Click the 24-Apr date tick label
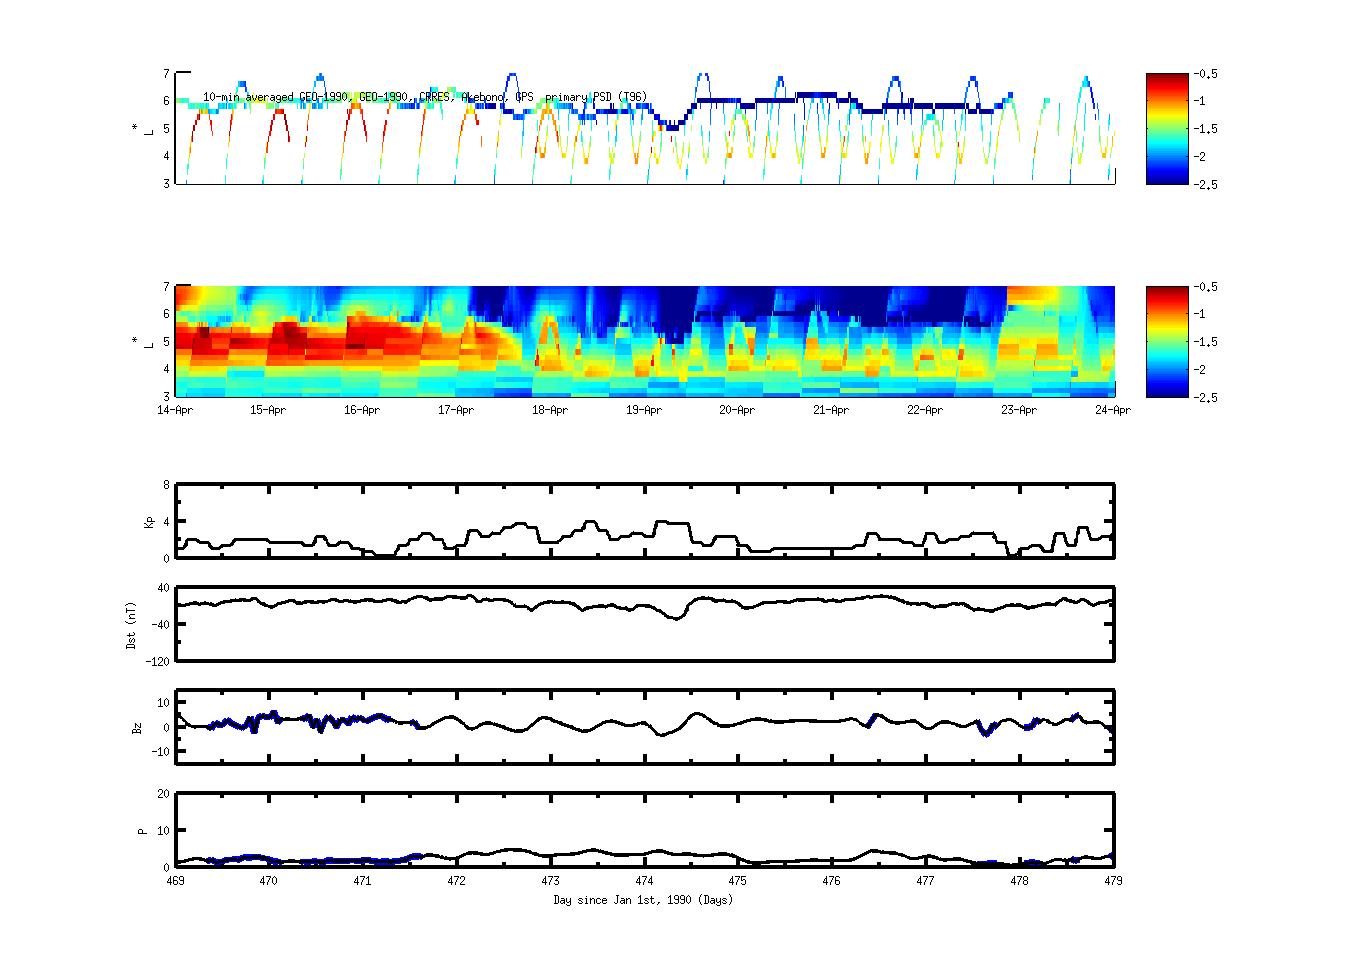Viewport: 1351px width, 974px height. tap(1112, 410)
